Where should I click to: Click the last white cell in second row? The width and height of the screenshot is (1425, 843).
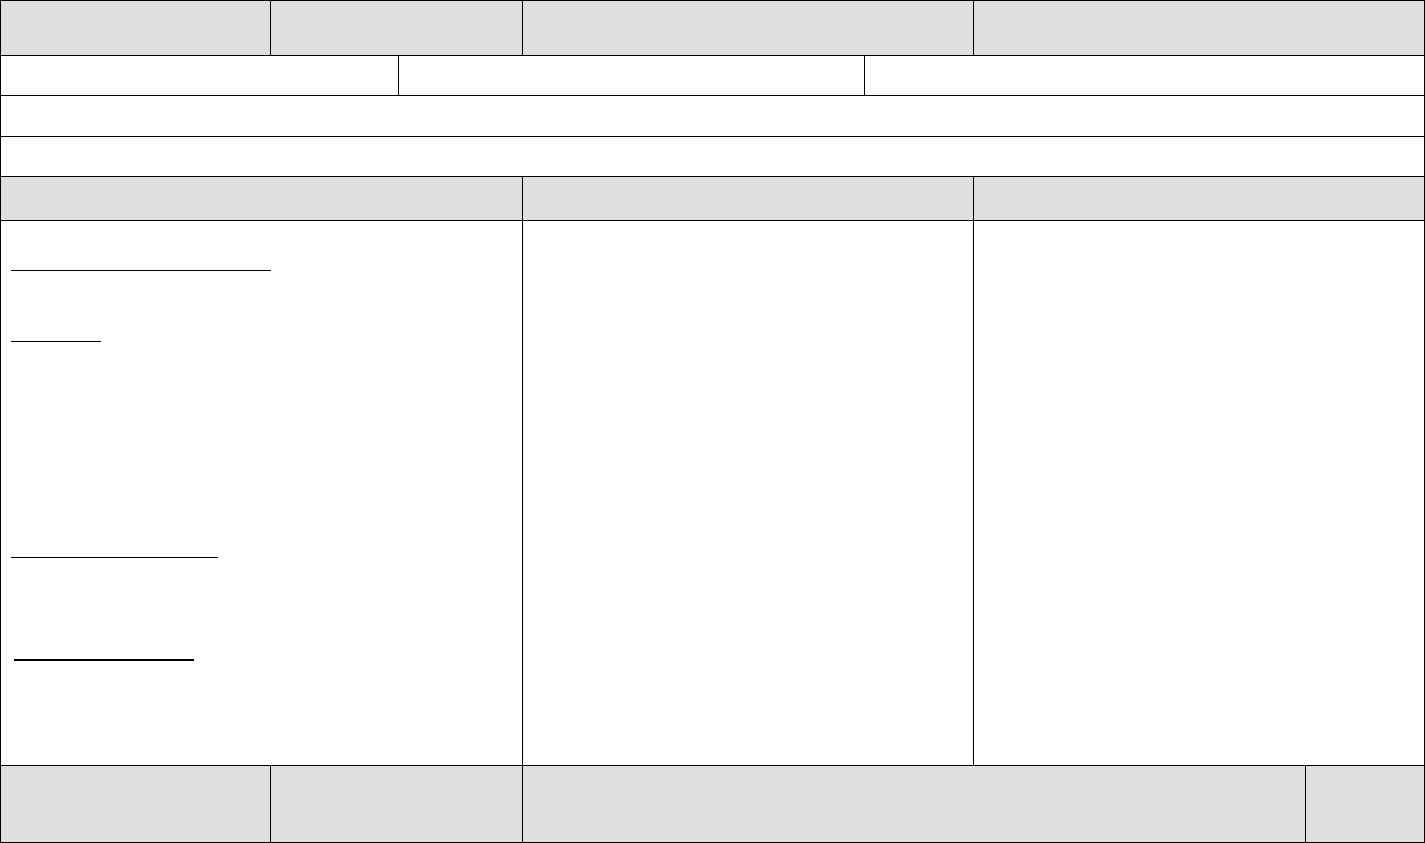pyautogui.click(x=1144, y=76)
